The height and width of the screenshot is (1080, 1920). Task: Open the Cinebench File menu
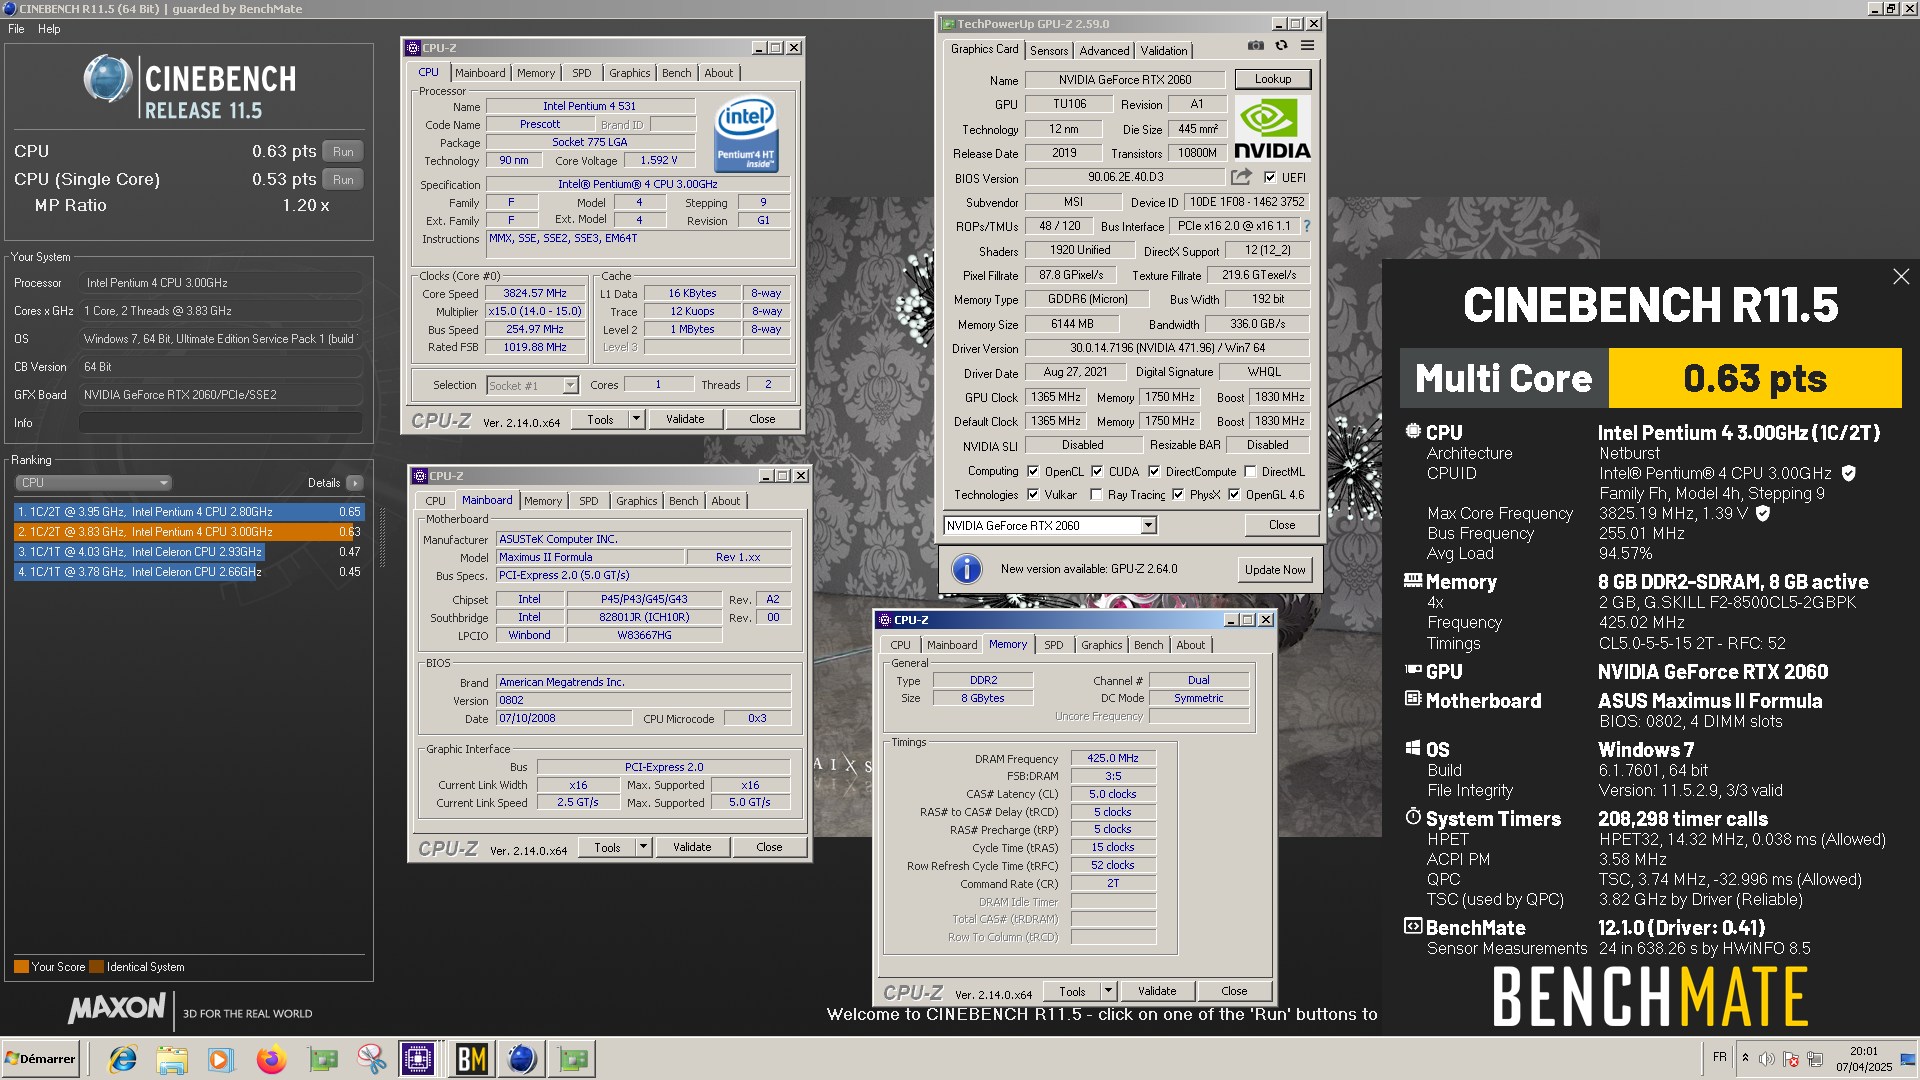[x=16, y=29]
